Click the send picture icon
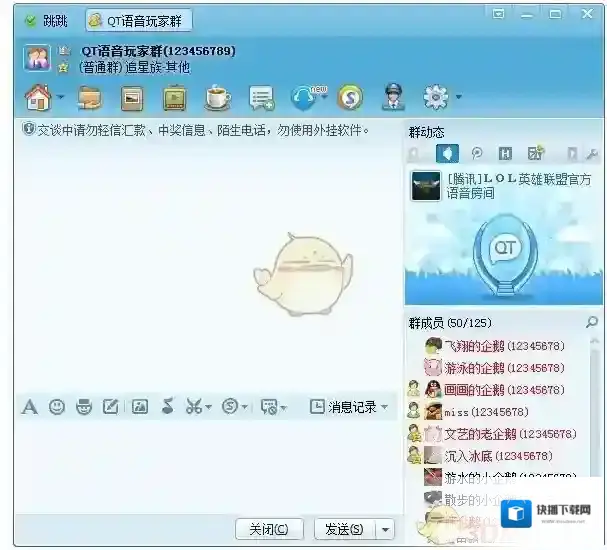Viewport: 607px width, 550px height. pos(140,406)
